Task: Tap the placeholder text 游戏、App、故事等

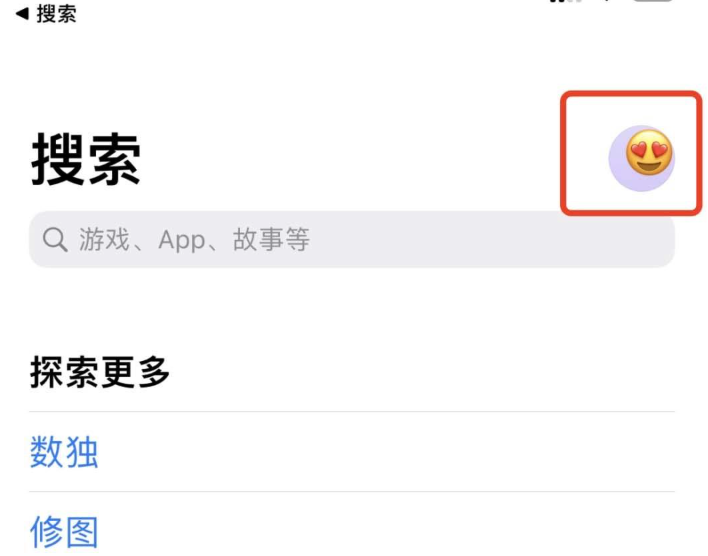Action: point(194,239)
